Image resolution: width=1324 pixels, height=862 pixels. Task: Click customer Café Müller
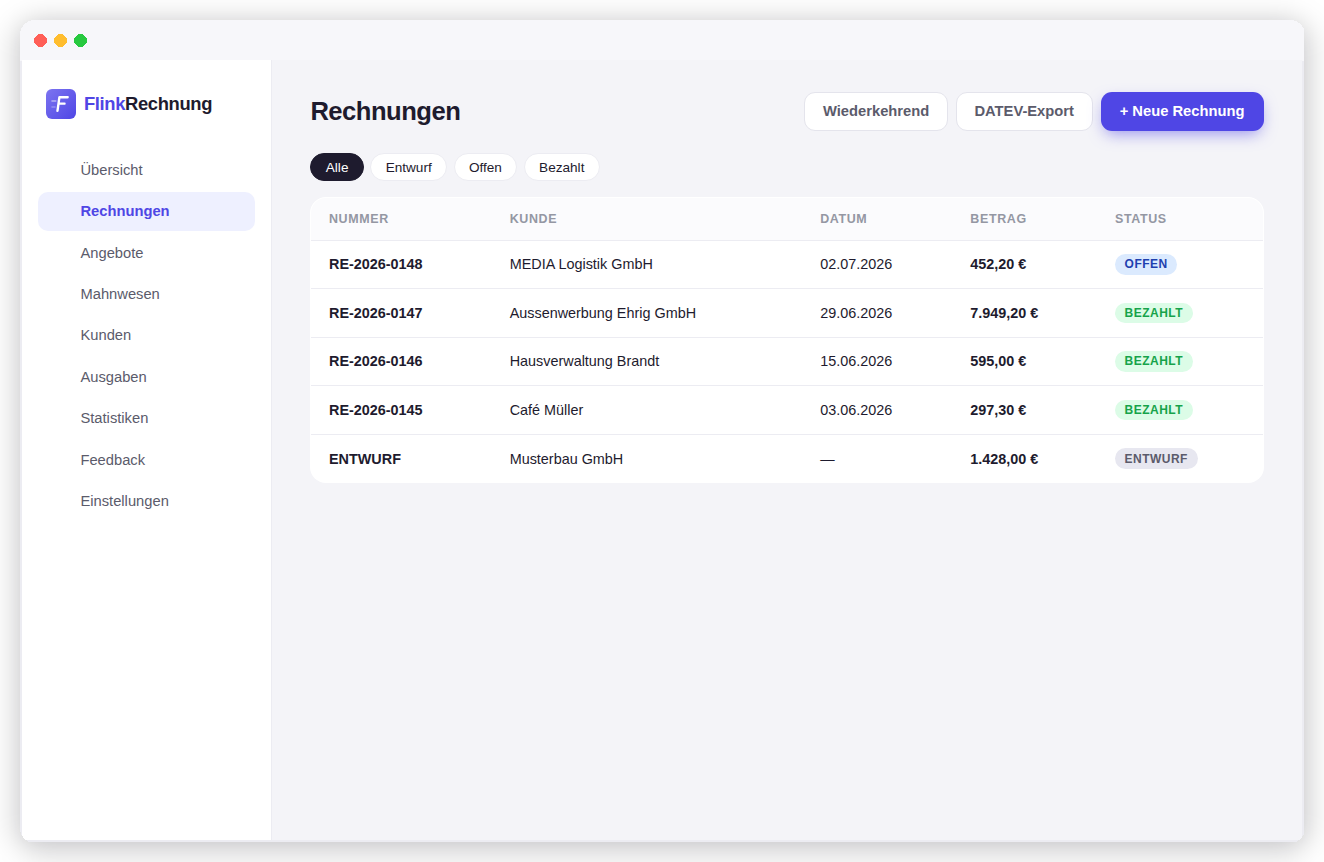point(547,410)
